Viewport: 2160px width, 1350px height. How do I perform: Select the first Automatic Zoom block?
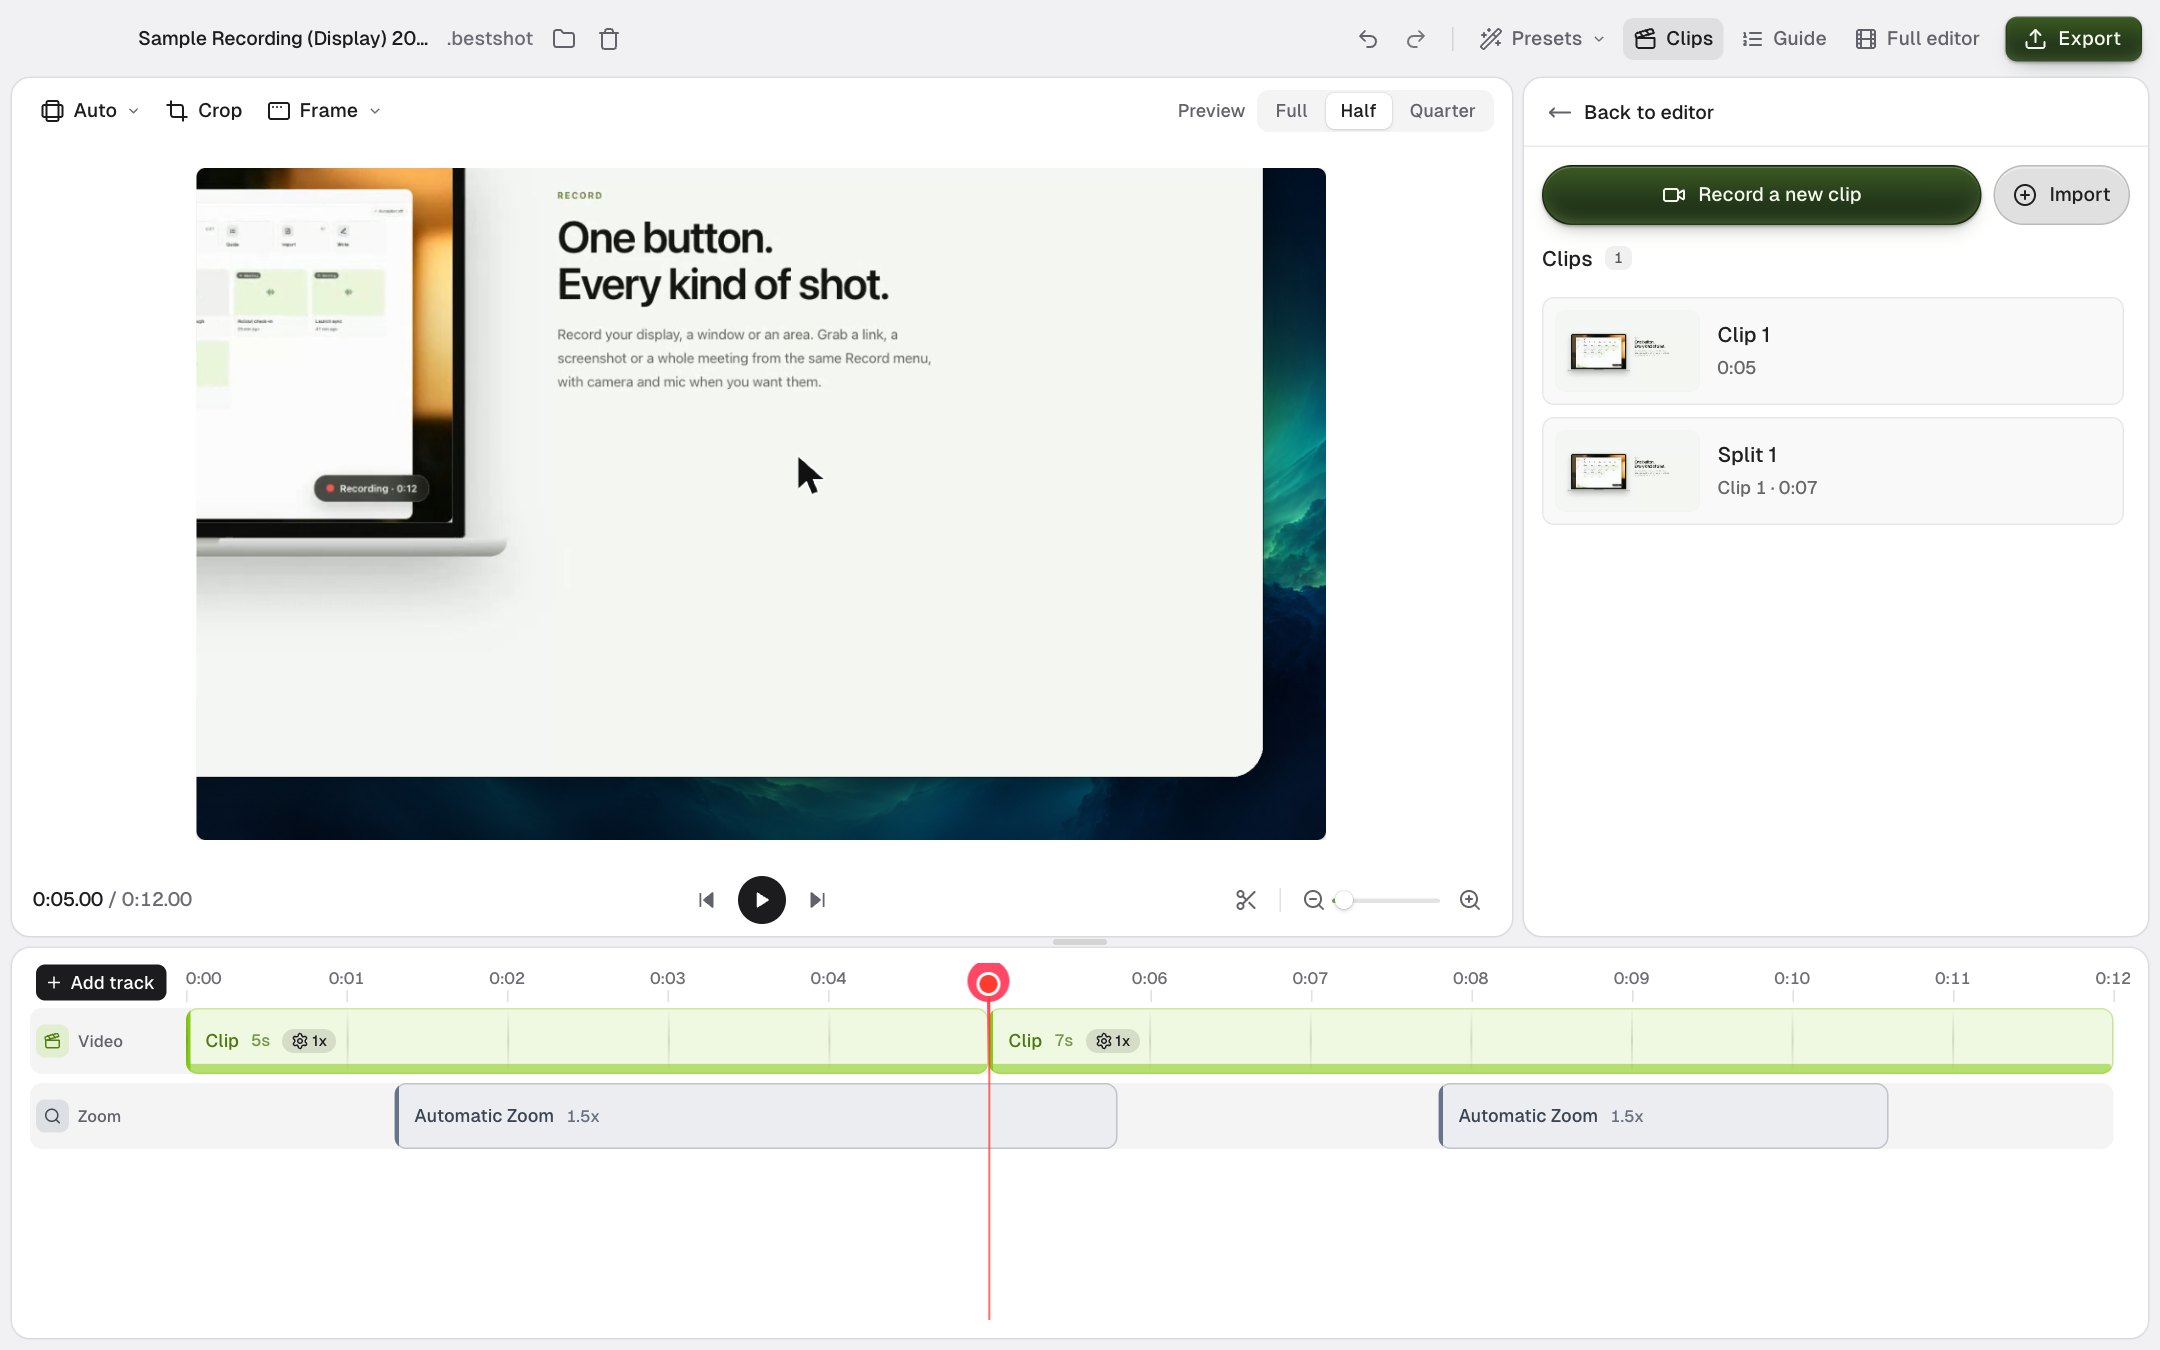(756, 1116)
